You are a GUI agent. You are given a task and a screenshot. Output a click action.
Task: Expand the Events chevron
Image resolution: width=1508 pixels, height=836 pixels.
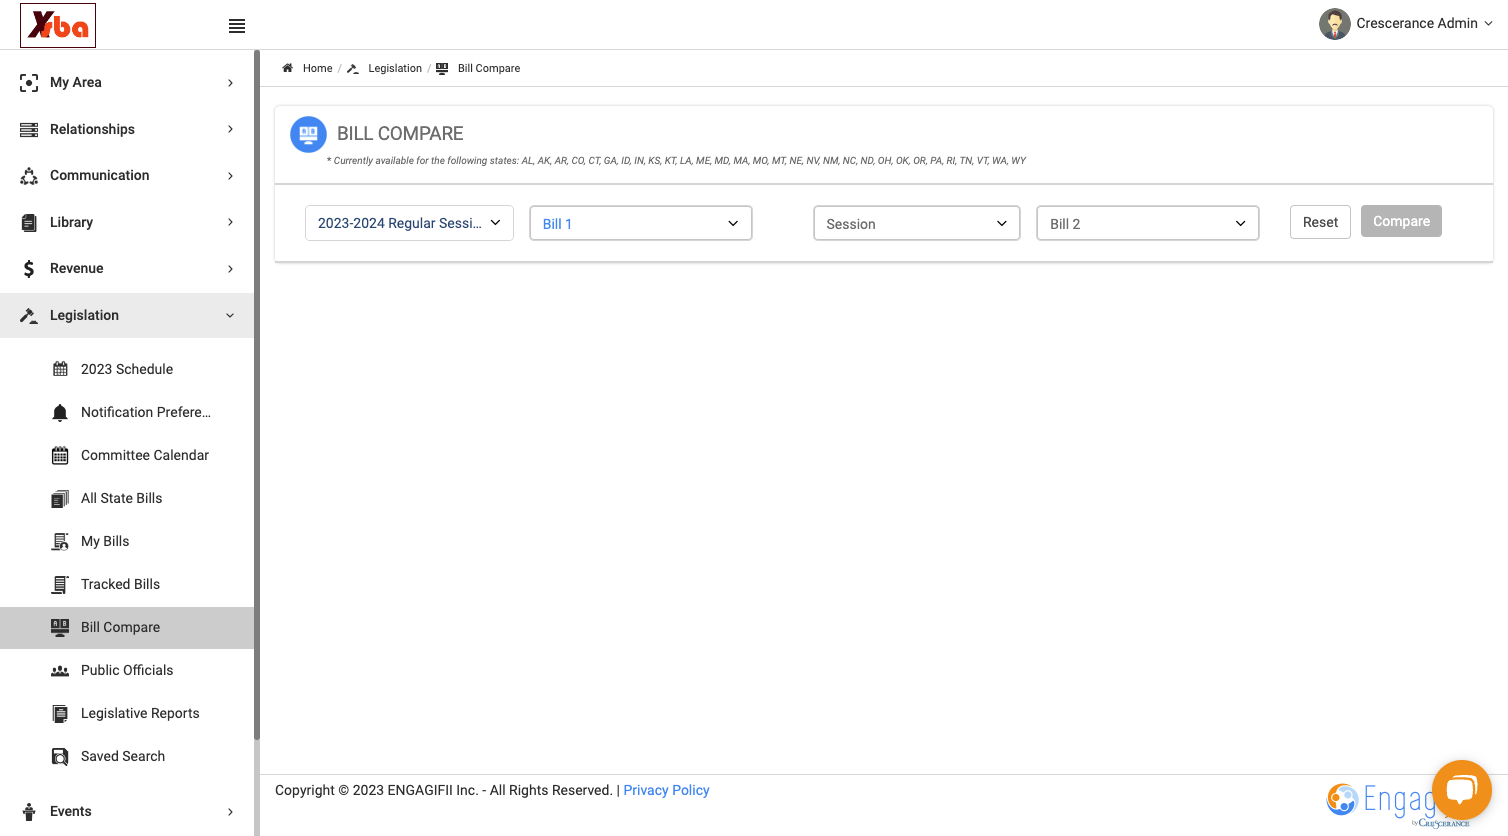[x=230, y=812]
